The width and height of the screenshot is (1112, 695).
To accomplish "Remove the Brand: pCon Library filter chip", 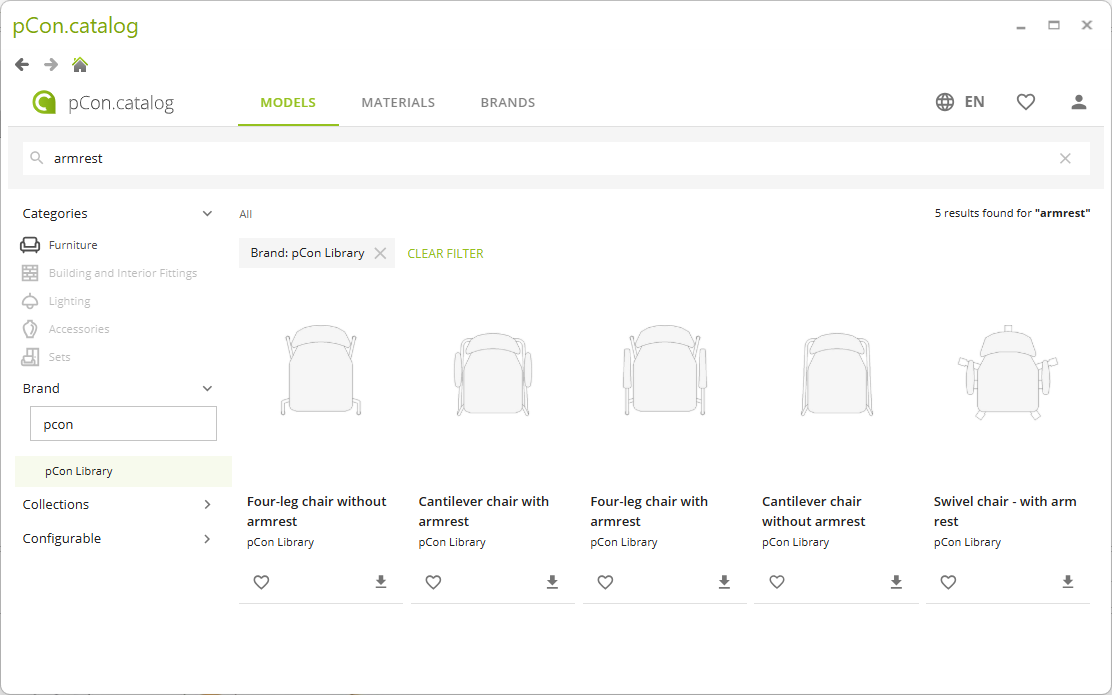I will coord(380,253).
